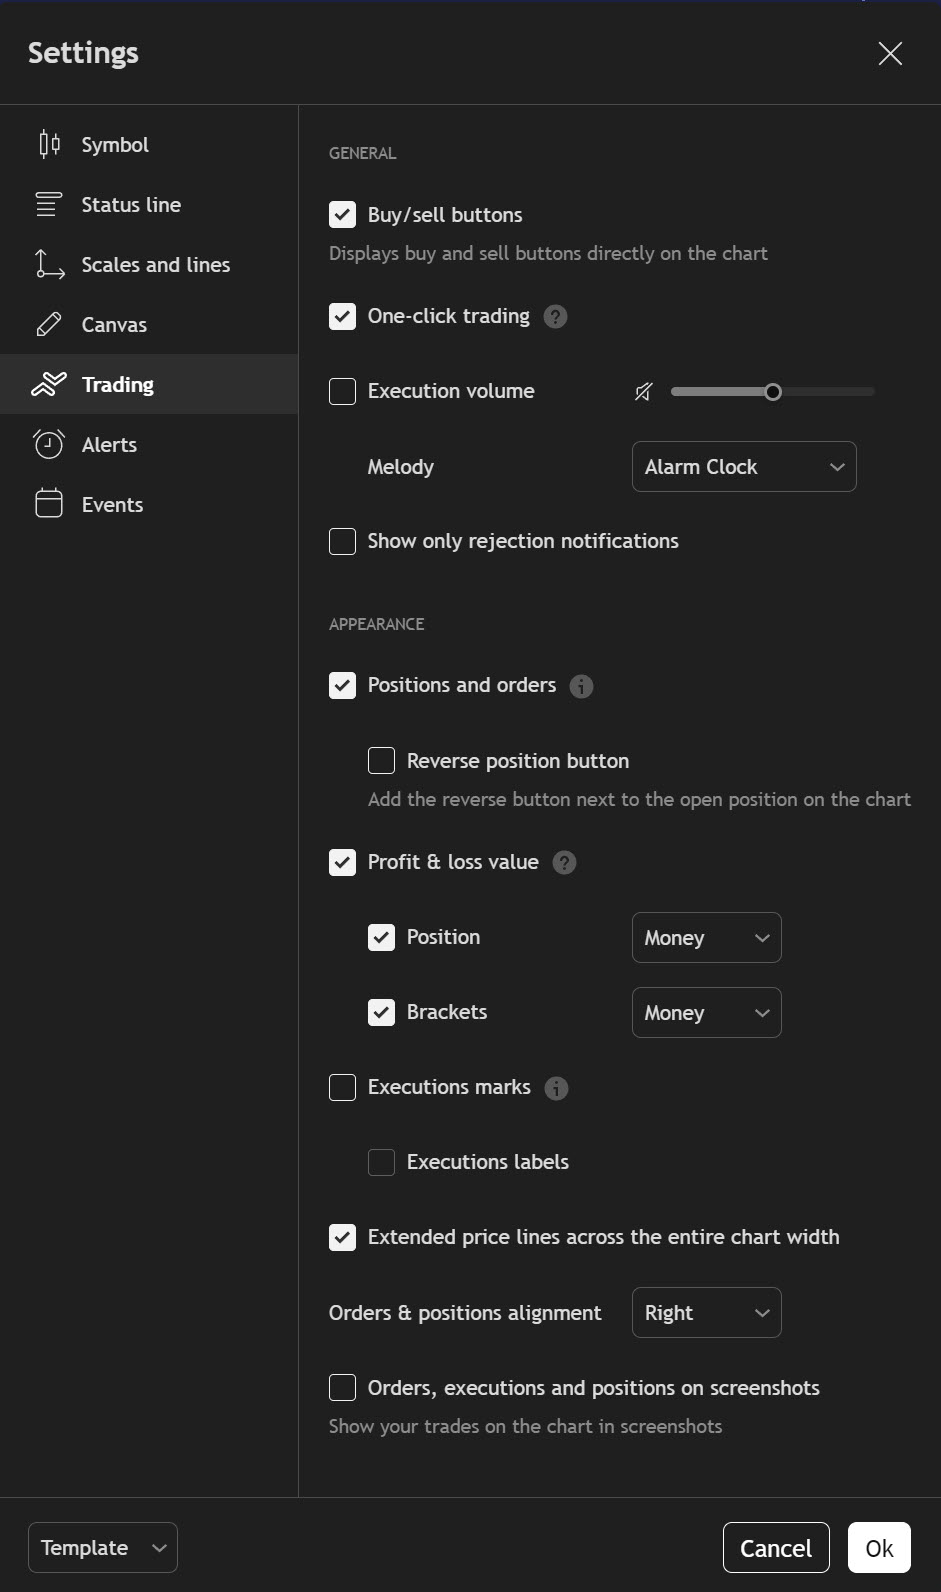The width and height of the screenshot is (941, 1592).
Task: Click the Alerts alarm clock icon
Action: (x=49, y=445)
